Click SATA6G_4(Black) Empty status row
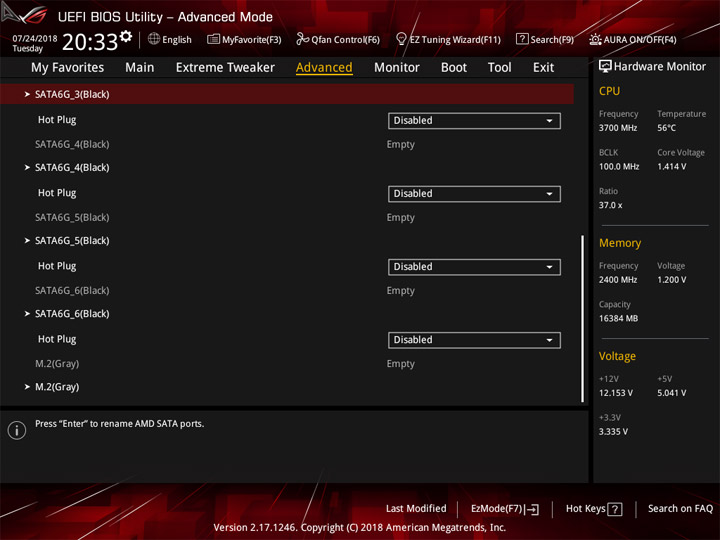 [x=287, y=144]
